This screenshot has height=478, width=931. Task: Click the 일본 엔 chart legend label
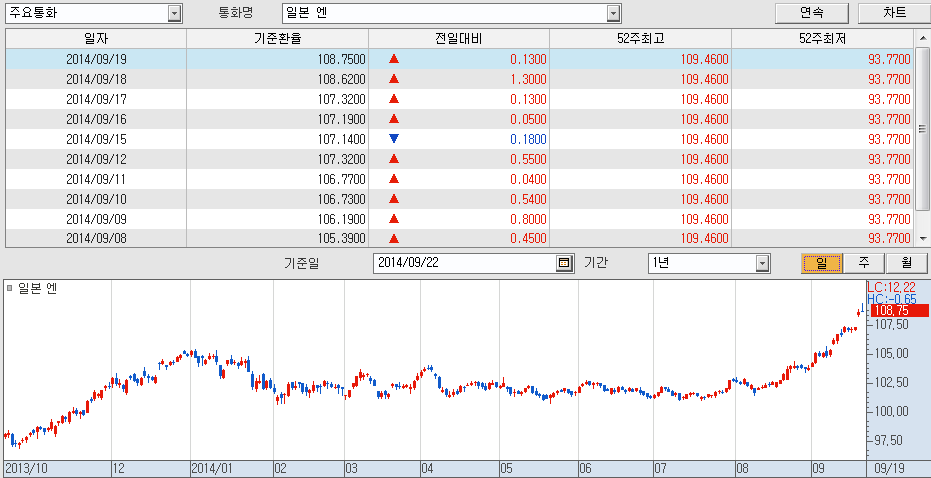click(37, 289)
